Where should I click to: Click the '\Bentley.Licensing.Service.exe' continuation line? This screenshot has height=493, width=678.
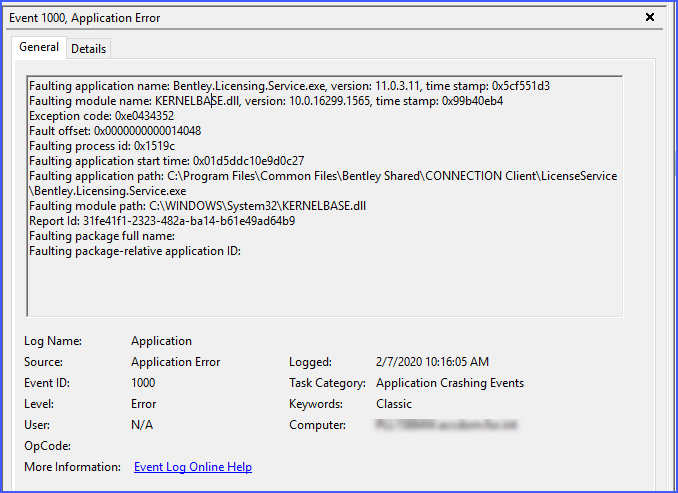point(108,191)
